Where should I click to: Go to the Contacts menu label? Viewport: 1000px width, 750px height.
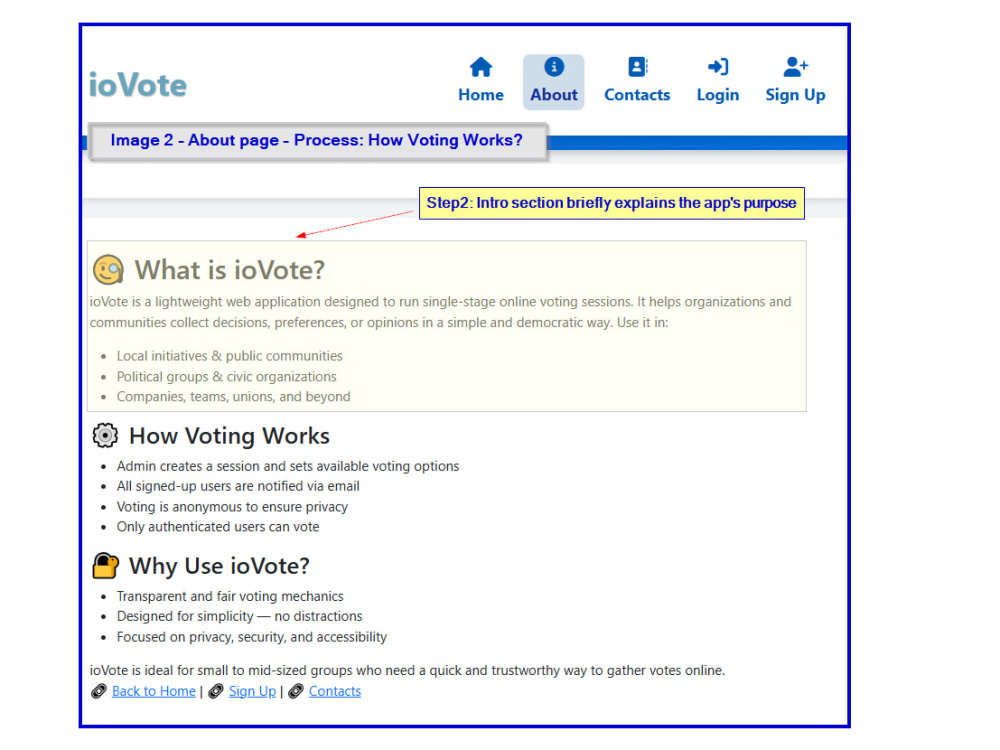637,95
